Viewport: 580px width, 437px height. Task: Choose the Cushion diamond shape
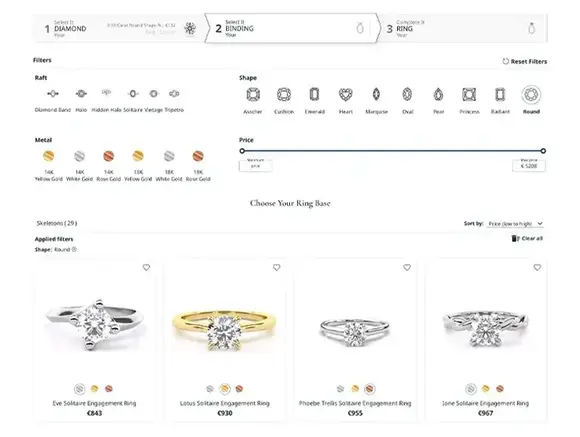pos(284,95)
